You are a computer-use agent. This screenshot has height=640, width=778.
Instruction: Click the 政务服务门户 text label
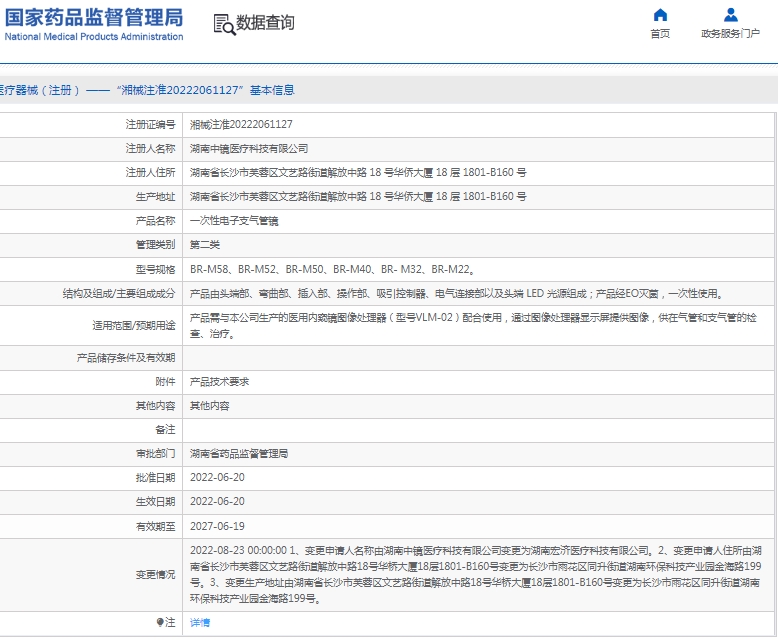(x=730, y=34)
